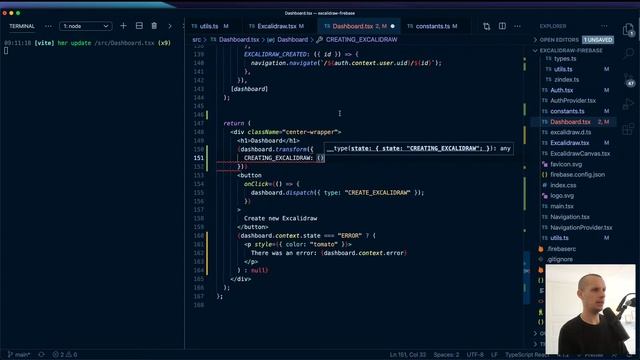Screen dimensions: 640x360
Task: Select the TERMINAL panel tab
Action: pyautogui.click(x=22, y=26)
